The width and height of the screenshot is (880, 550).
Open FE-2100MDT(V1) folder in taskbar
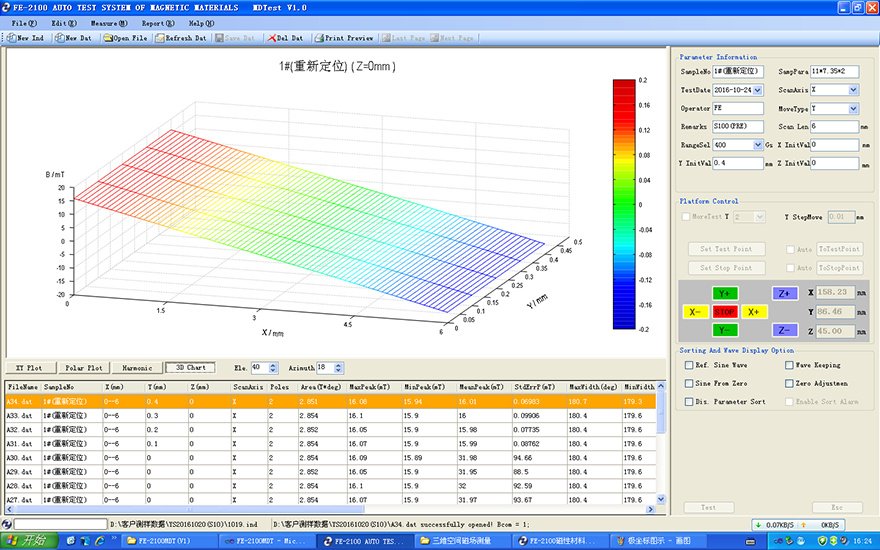[168, 541]
